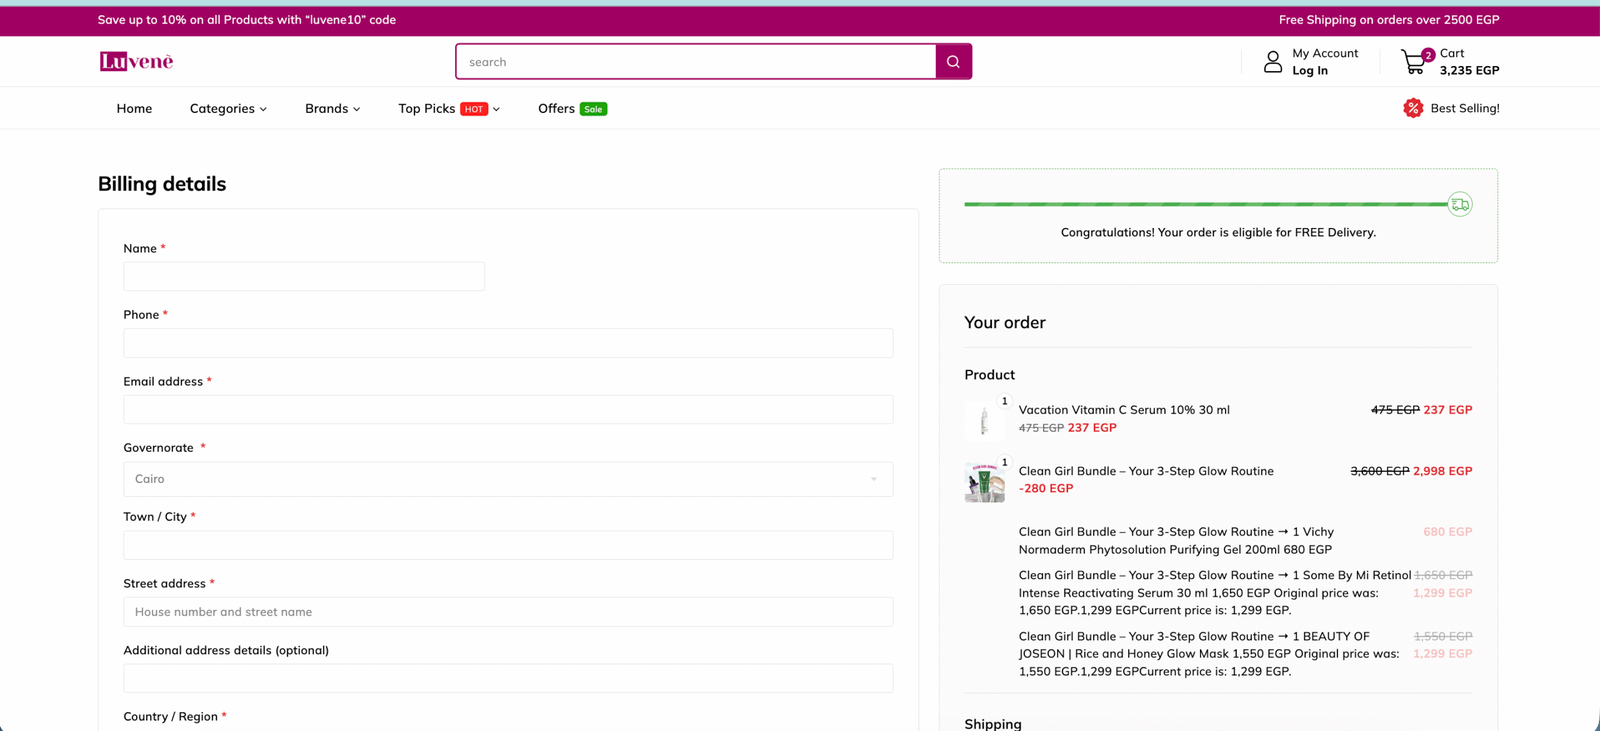Click the Name input field
This screenshot has height=731, width=1600.
(304, 277)
